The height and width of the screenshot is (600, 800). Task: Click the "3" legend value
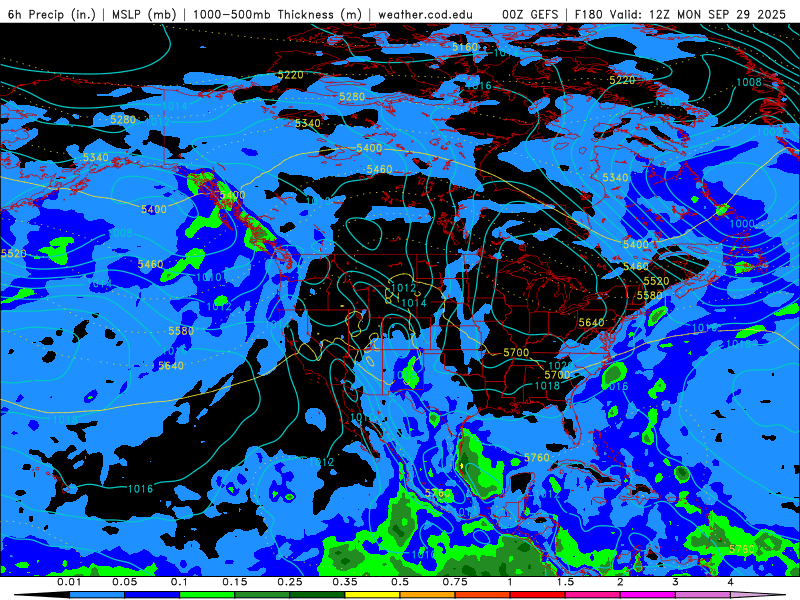click(x=676, y=582)
